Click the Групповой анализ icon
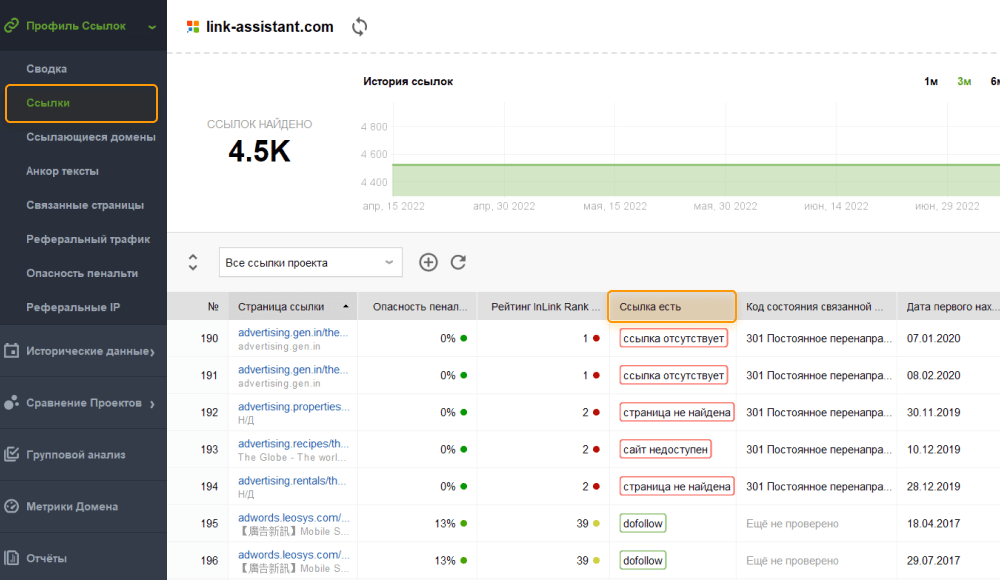 tap(11, 454)
